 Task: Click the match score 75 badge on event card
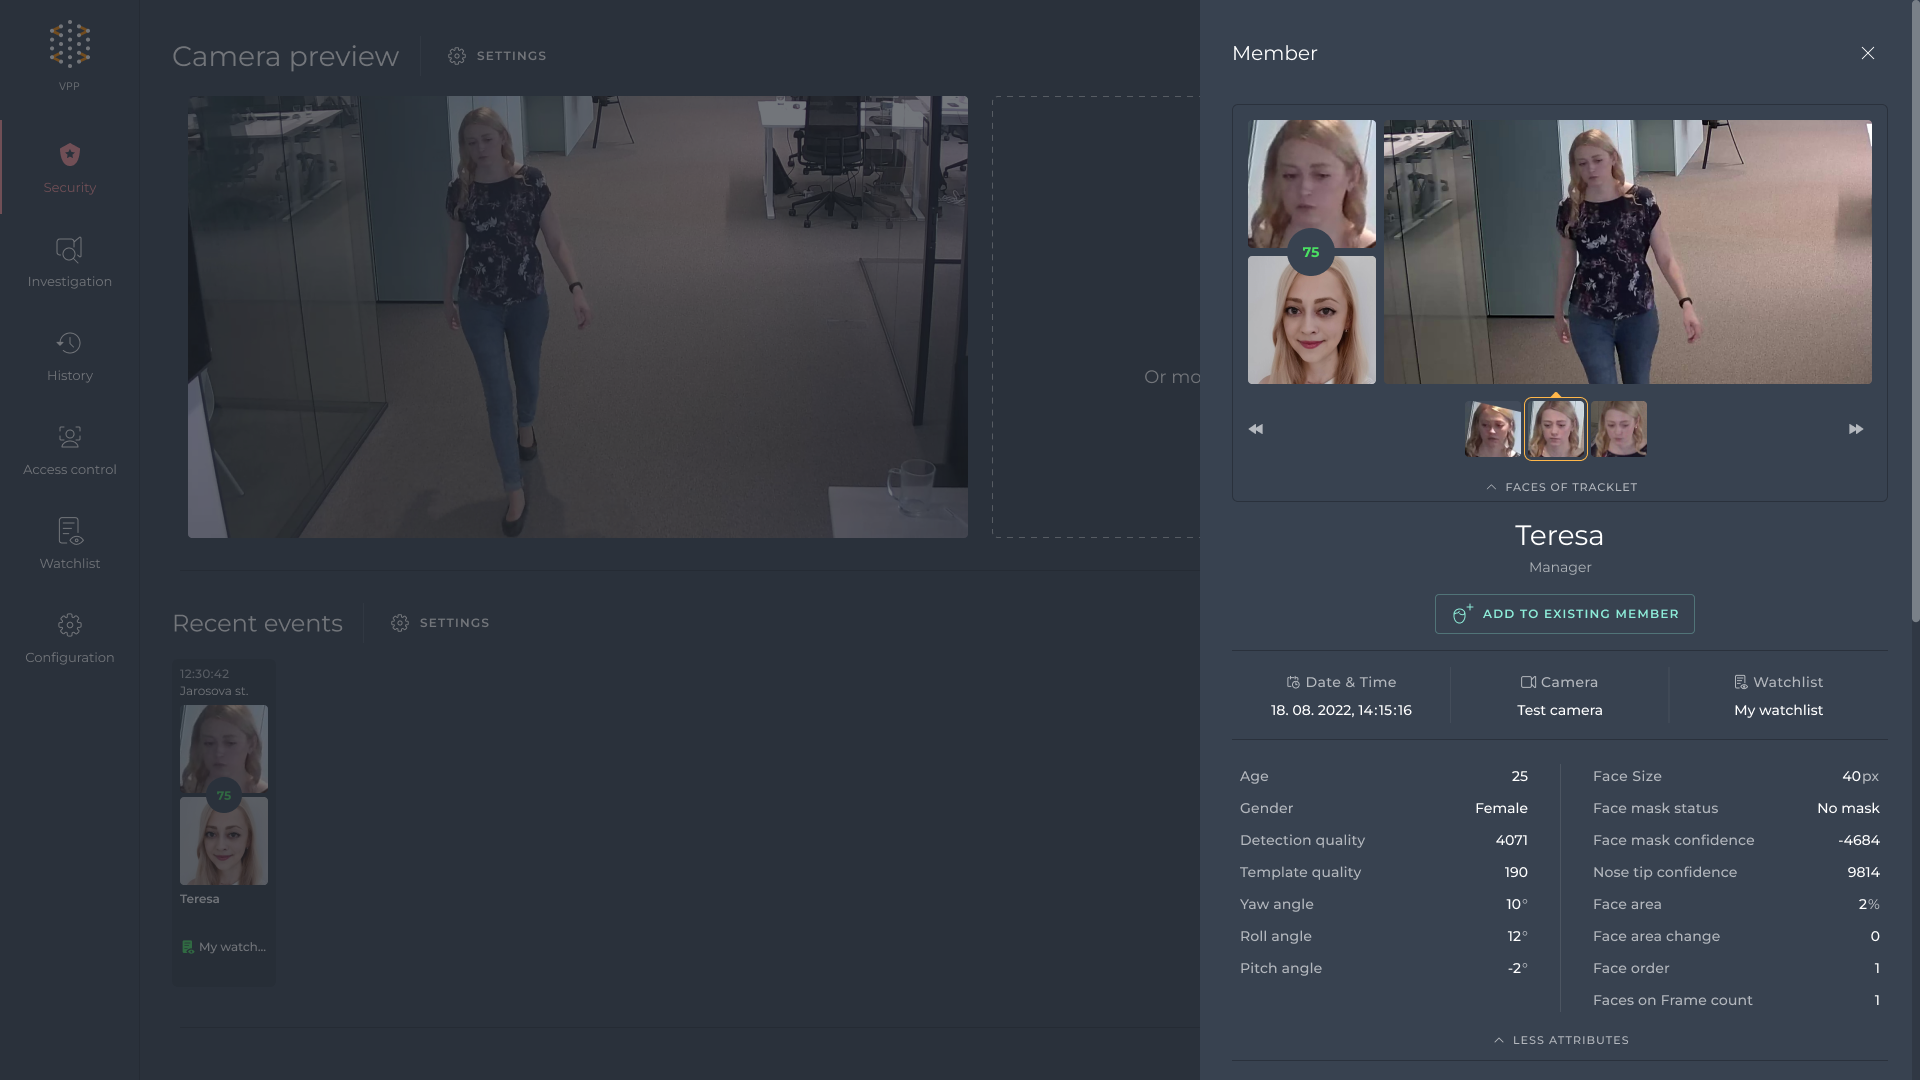(x=224, y=796)
